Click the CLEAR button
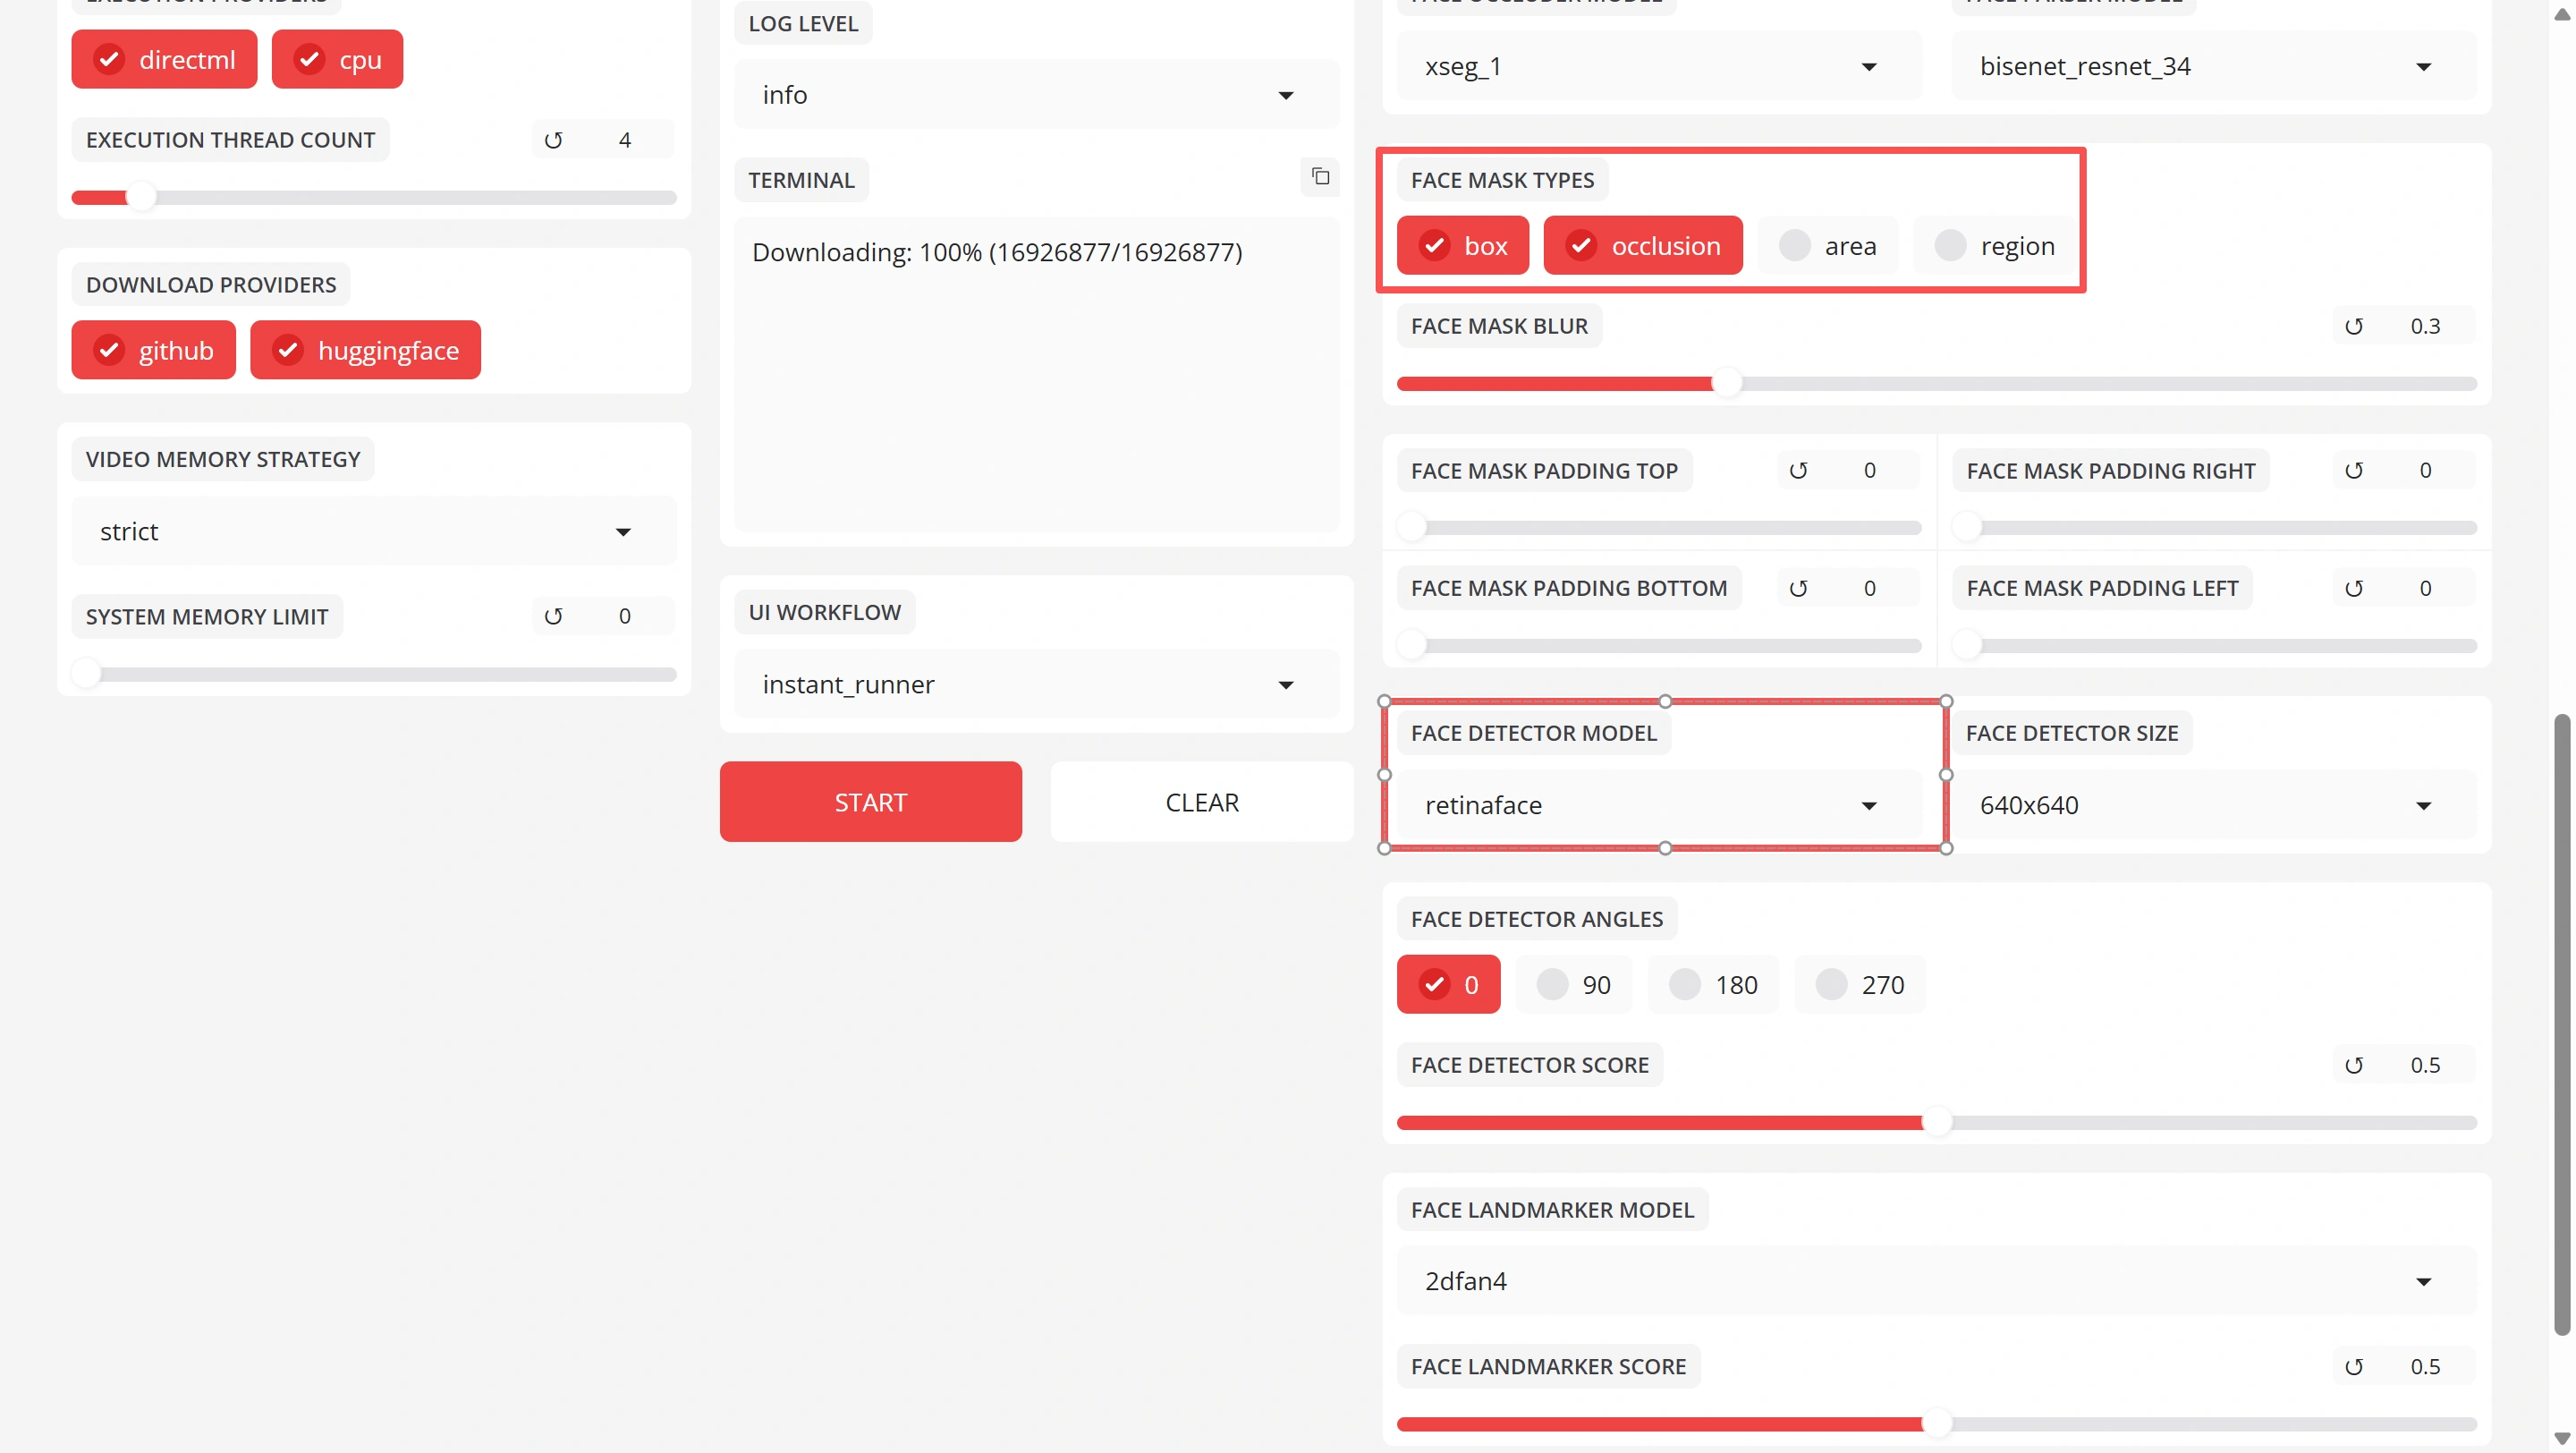 [1201, 802]
